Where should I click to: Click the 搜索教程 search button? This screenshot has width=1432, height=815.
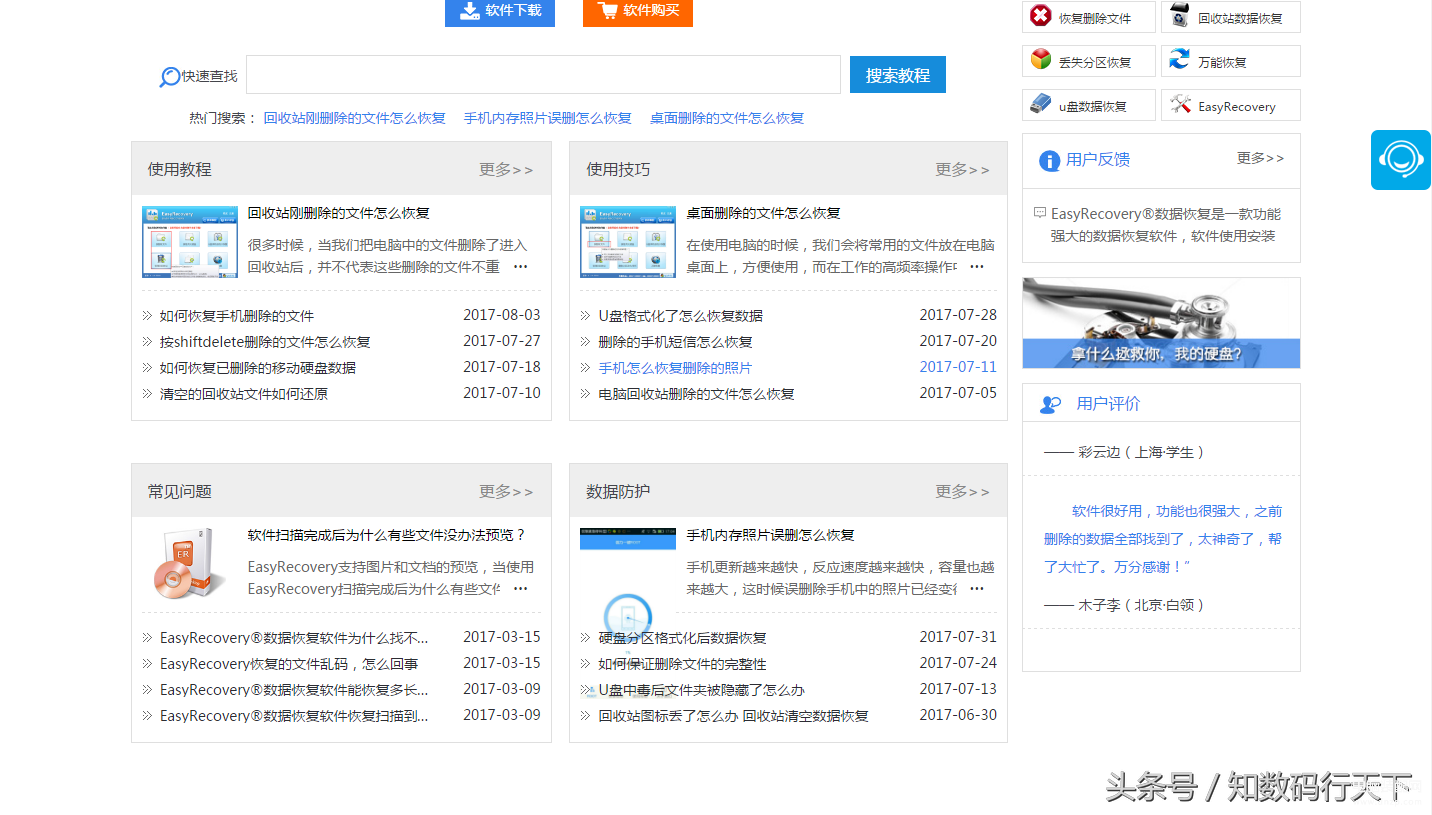(898, 75)
